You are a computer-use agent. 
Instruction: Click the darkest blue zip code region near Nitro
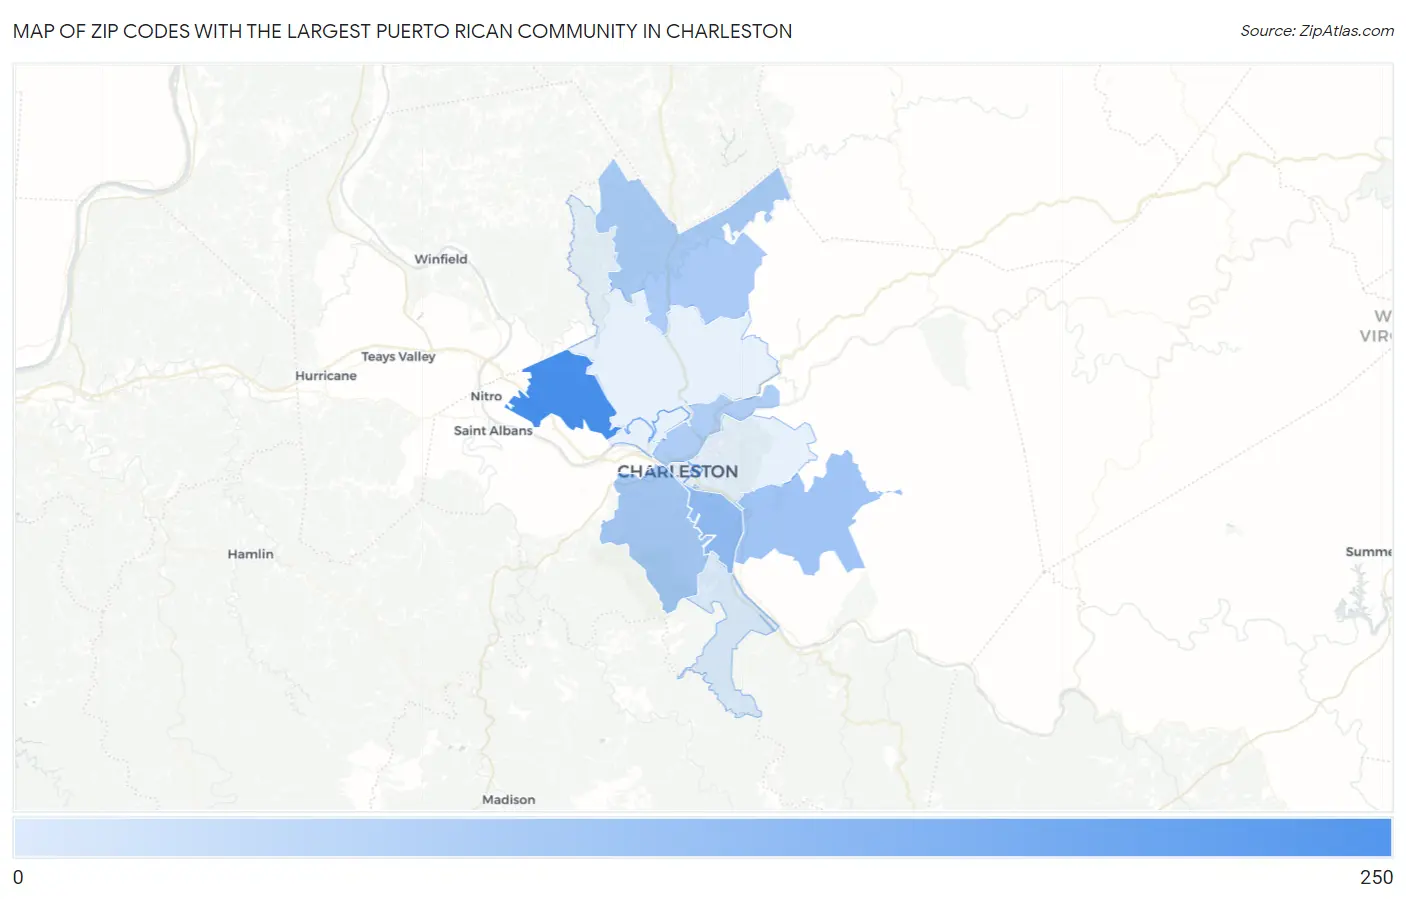pyautogui.click(x=563, y=395)
